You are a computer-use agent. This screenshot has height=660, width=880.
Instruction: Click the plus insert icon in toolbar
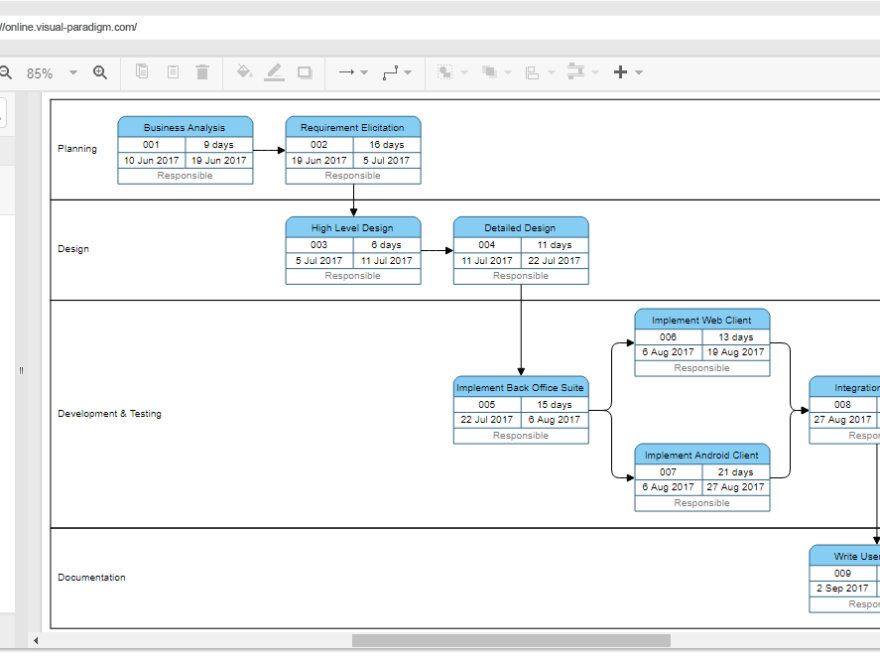click(x=621, y=72)
